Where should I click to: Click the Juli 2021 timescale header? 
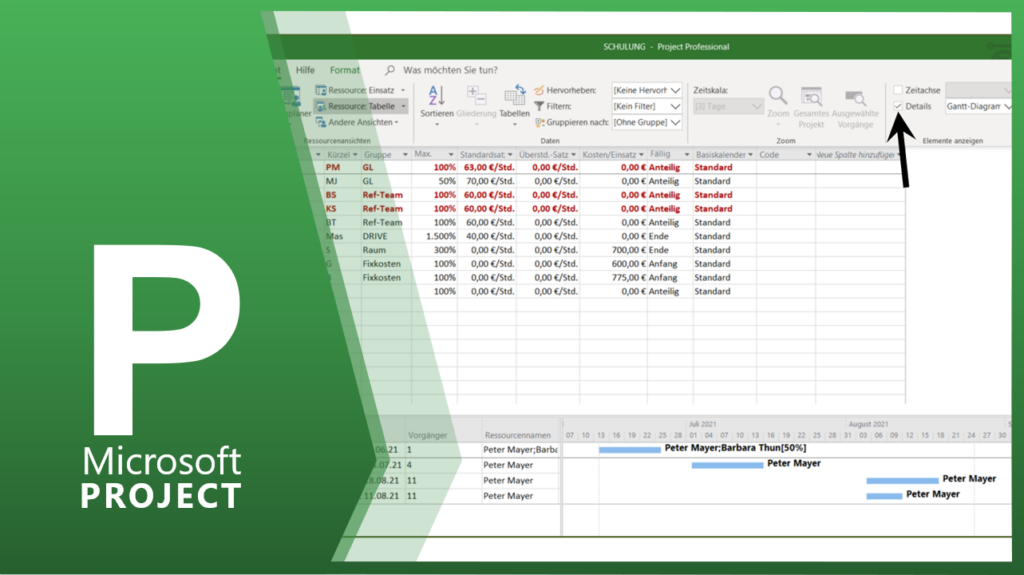coord(702,424)
